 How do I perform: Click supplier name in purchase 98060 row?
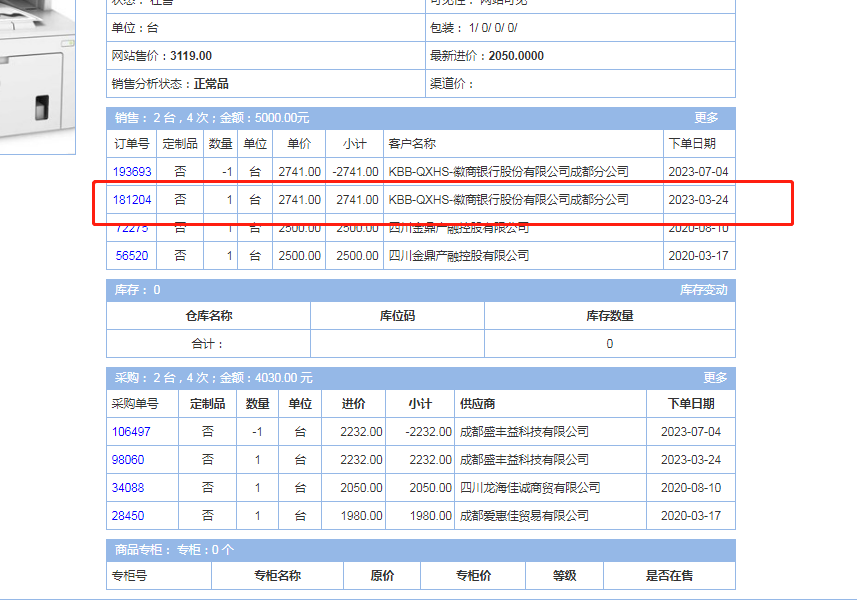(524, 460)
